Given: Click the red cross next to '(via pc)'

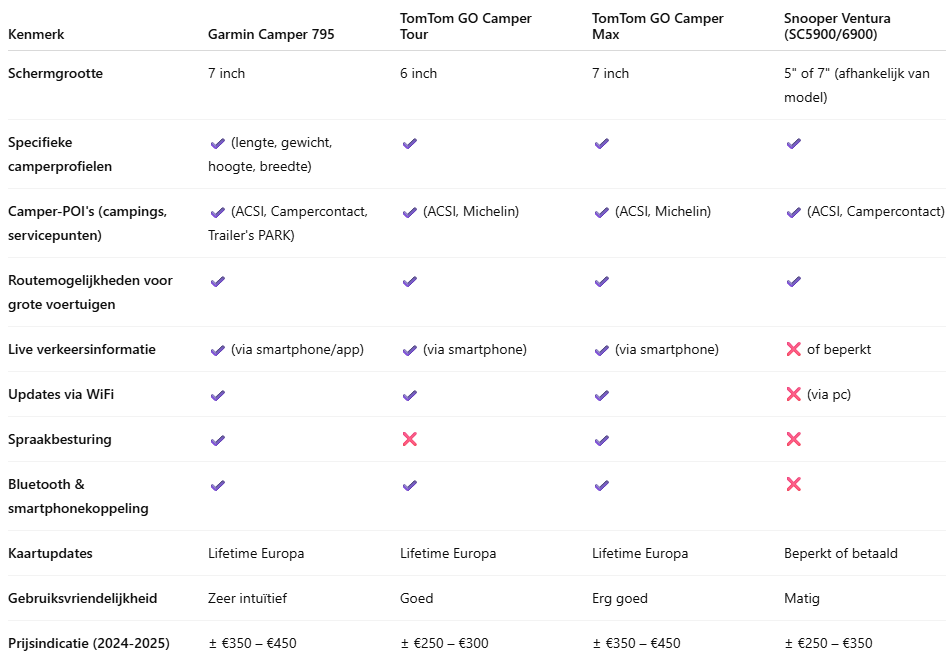Looking at the screenshot, I should 793,394.
